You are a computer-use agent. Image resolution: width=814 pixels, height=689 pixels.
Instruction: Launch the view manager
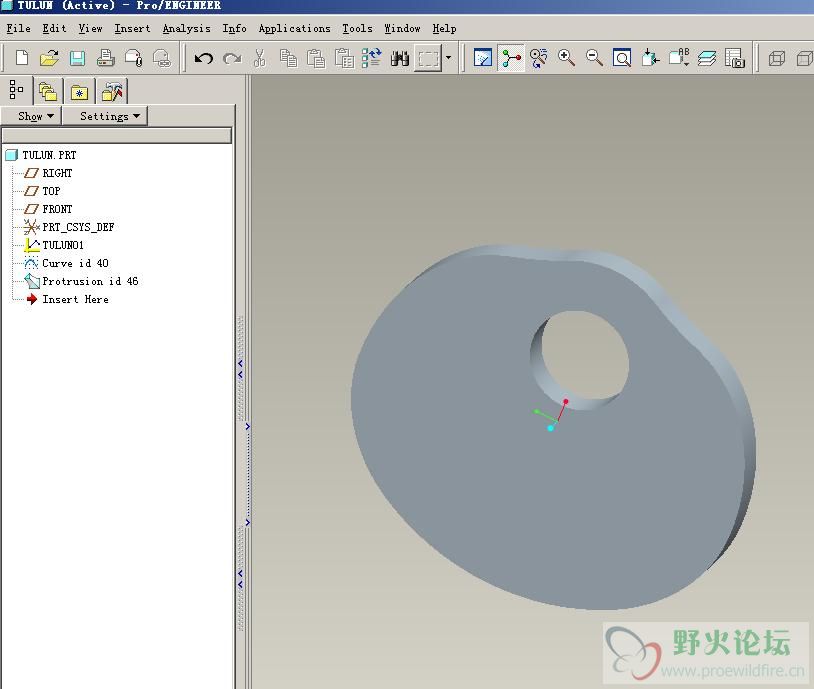tap(735, 58)
